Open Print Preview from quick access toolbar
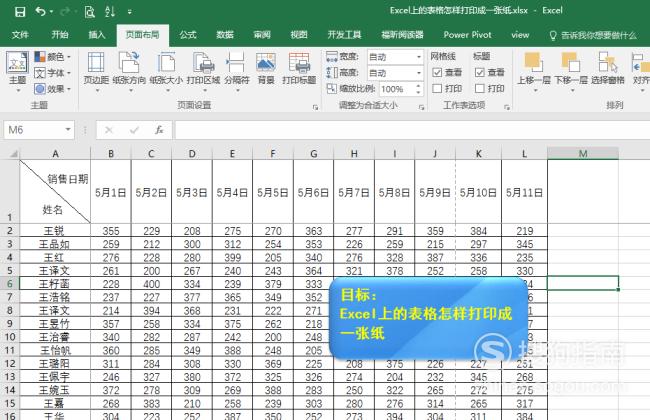The image size is (650, 420). [x=90, y=12]
